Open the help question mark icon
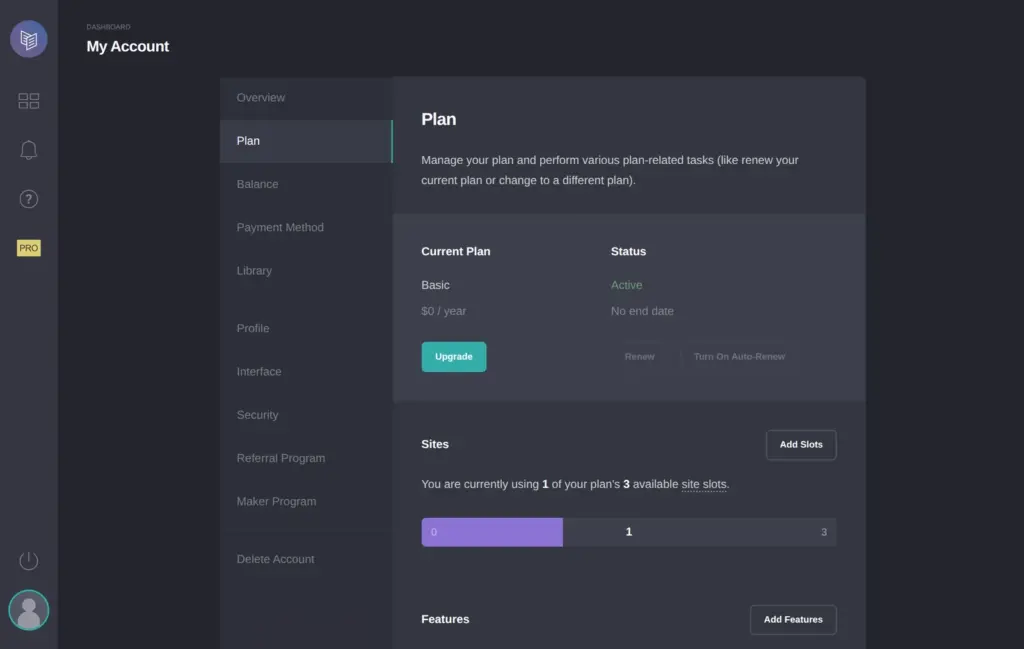This screenshot has width=1024, height=649. [29, 199]
